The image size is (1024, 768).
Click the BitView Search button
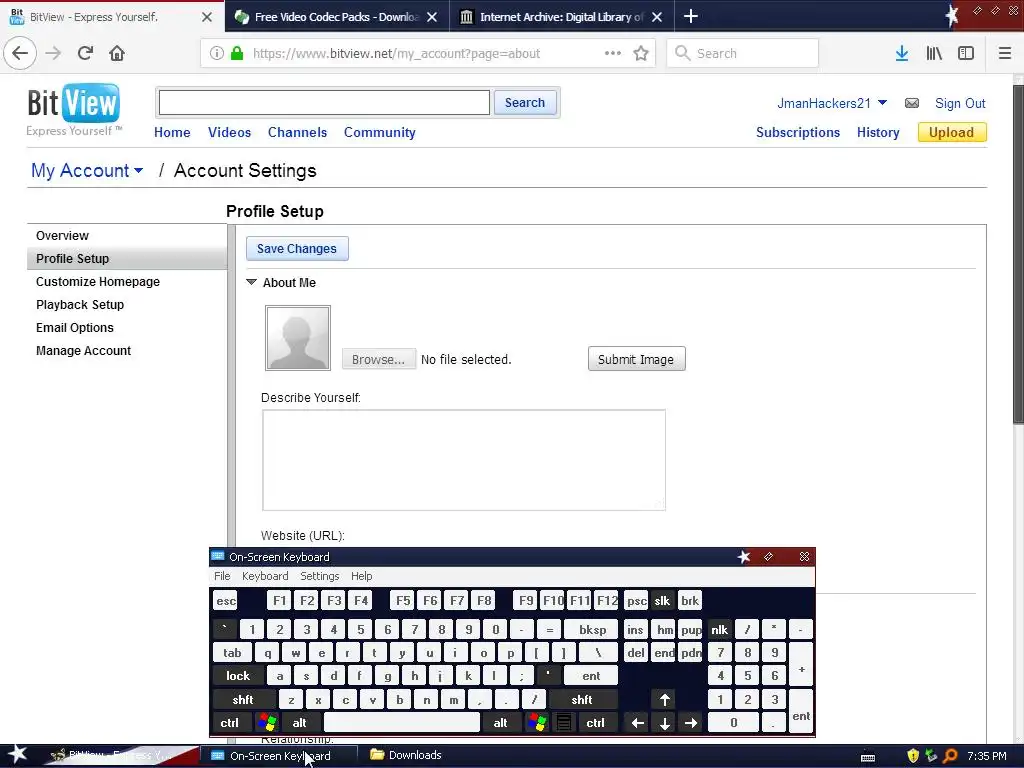[x=524, y=103]
